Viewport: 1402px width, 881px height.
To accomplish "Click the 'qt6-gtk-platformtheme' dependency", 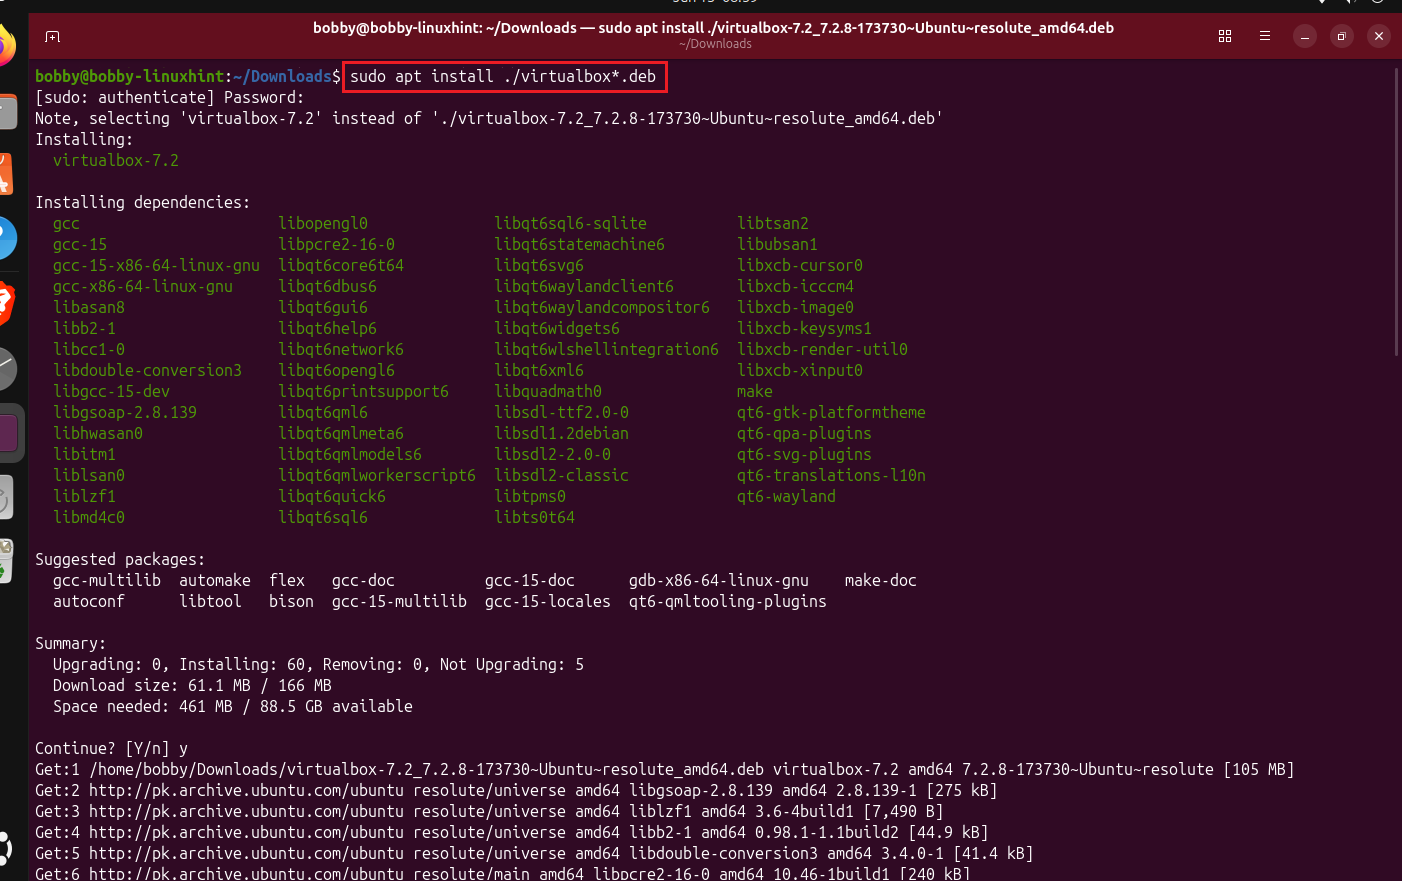I will pyautogui.click(x=831, y=412).
